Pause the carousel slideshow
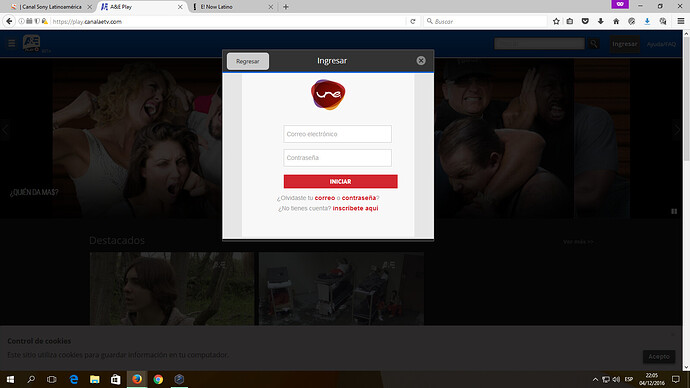Image resolution: width=690 pixels, height=388 pixels. click(674, 212)
